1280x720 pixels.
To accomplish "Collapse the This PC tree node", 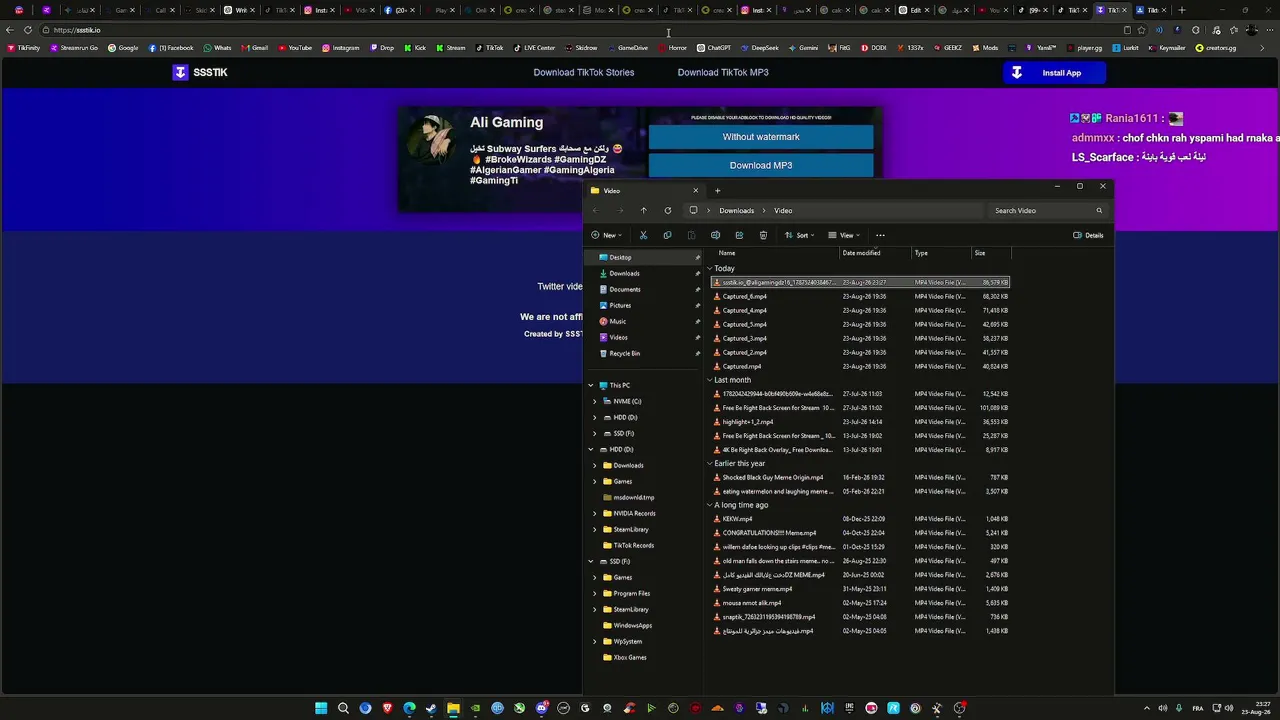I will [590, 385].
